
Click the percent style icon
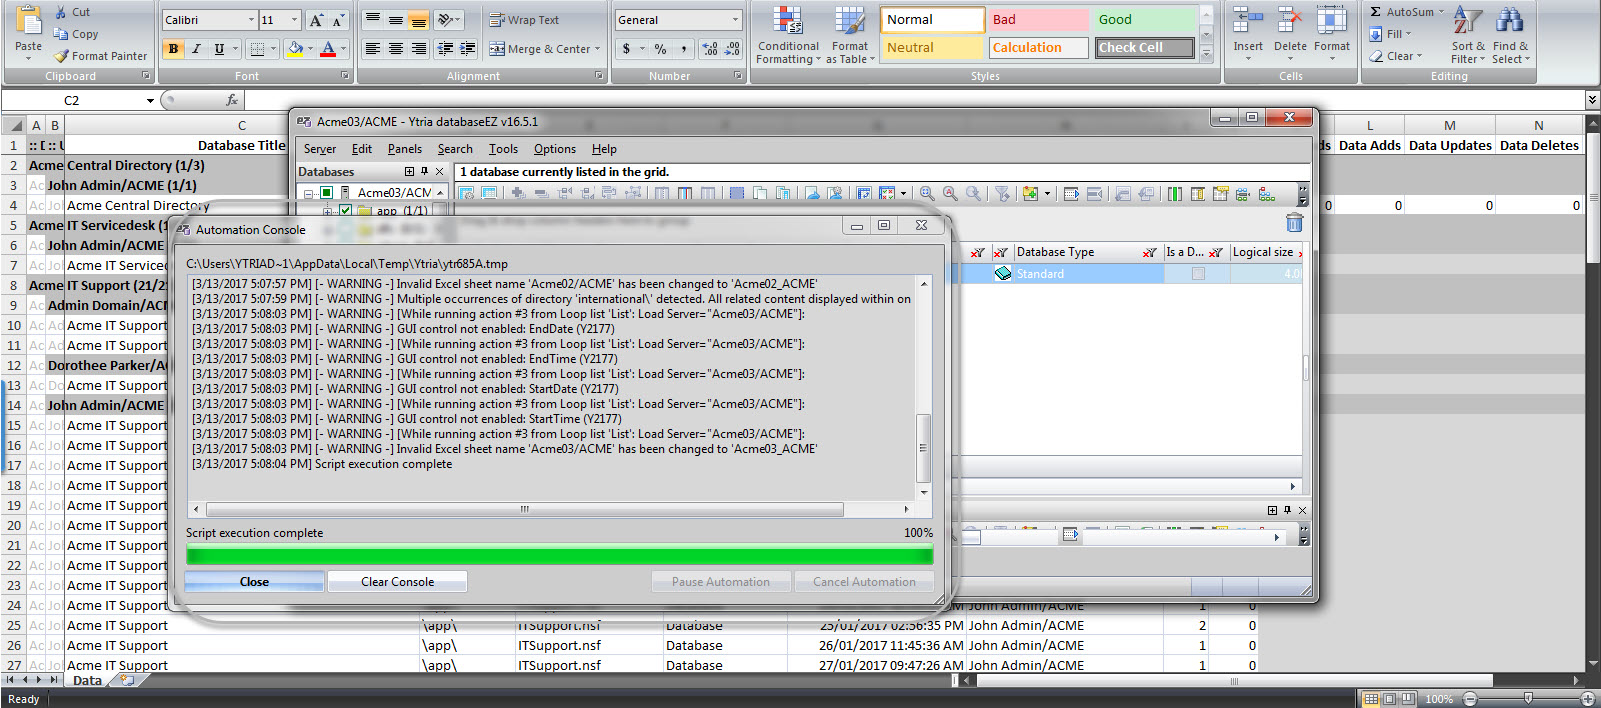(660, 48)
